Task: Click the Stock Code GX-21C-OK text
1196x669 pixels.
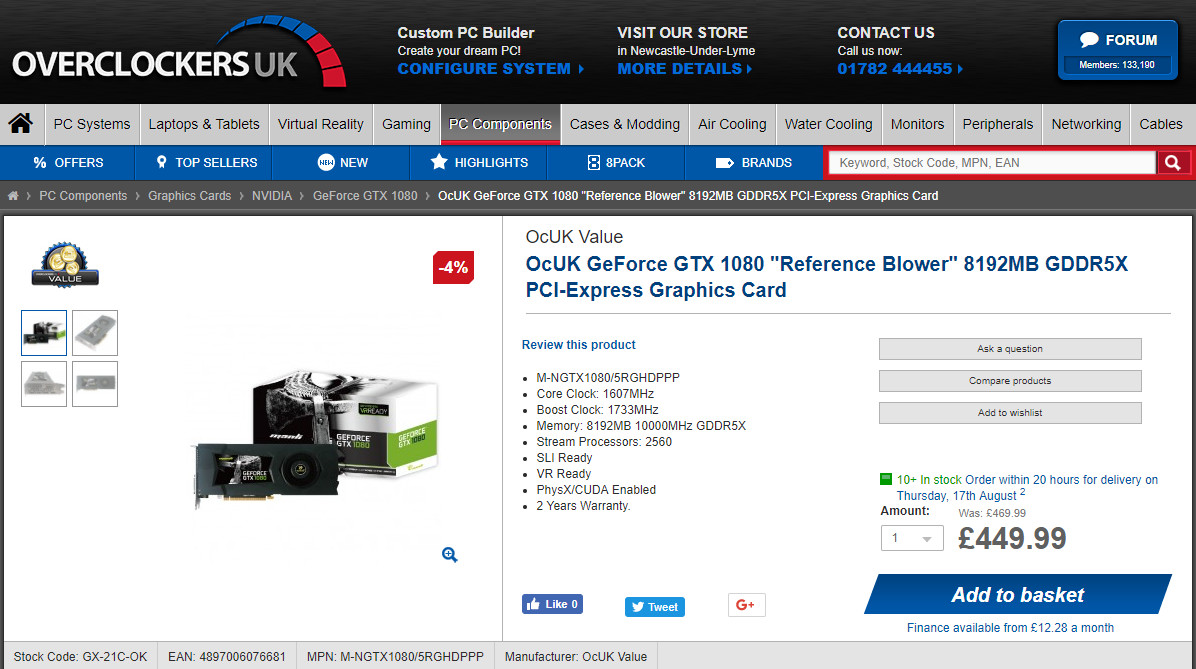Action: coord(80,657)
